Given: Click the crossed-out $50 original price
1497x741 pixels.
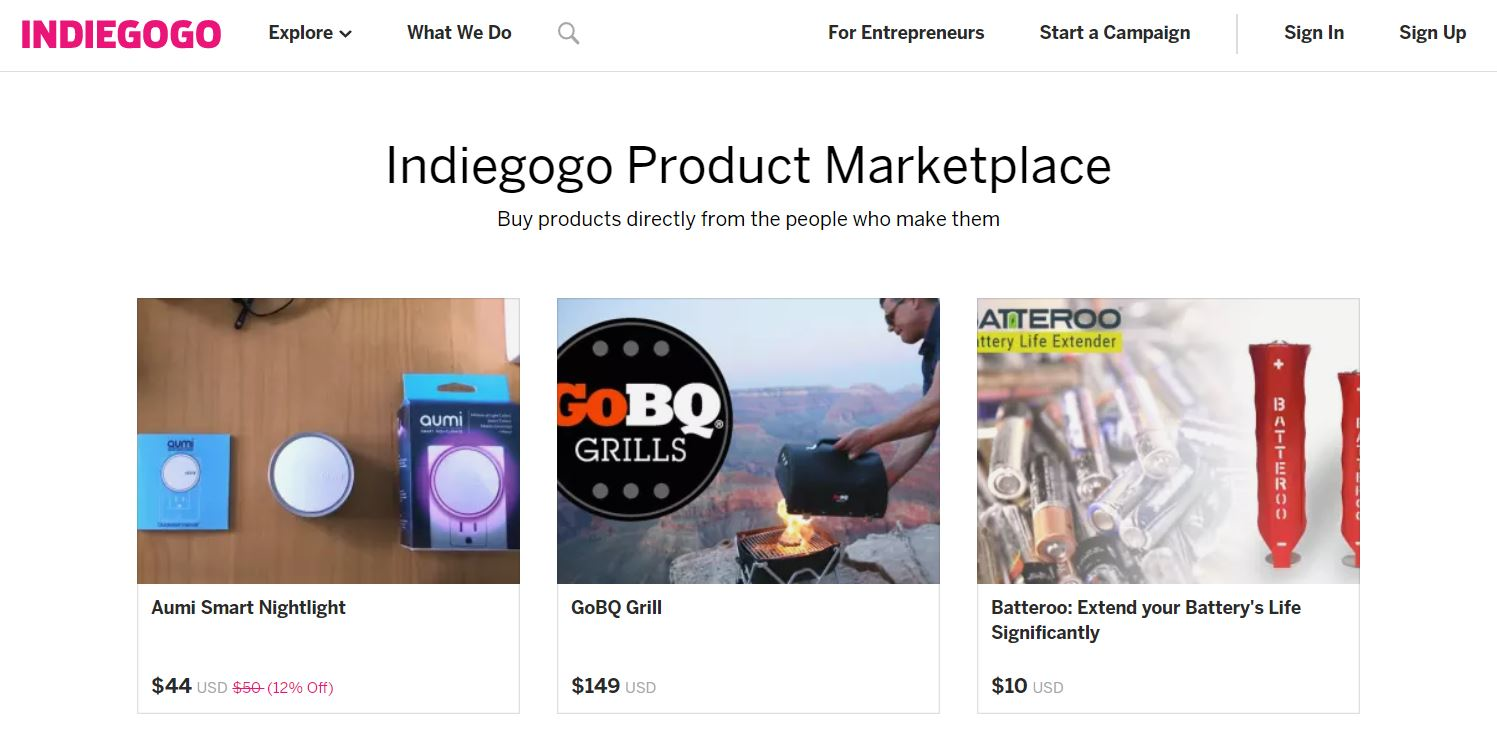Looking at the screenshot, I should pyautogui.click(x=246, y=687).
